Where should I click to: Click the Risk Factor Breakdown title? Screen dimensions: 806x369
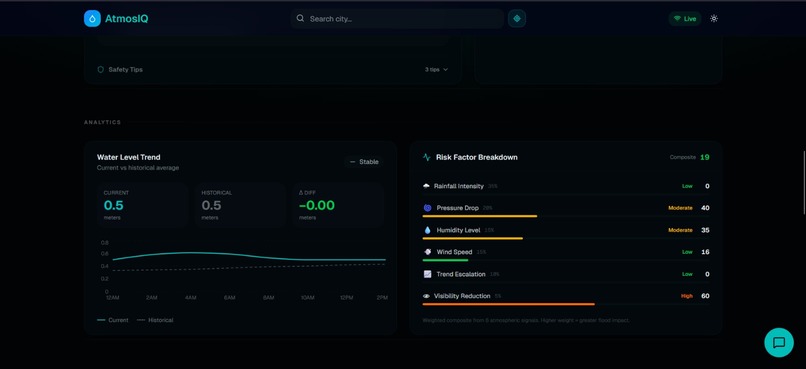pos(477,157)
